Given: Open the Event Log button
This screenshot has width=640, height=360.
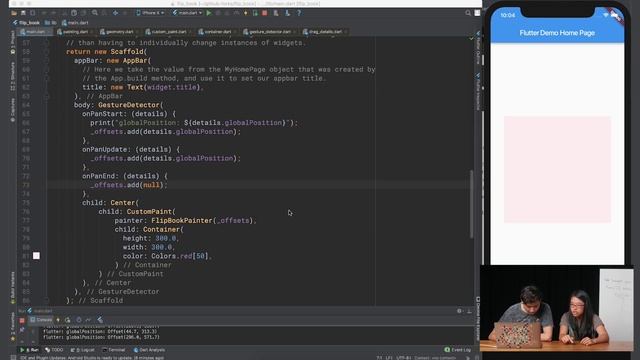Looking at the screenshot, I should point(458,350).
